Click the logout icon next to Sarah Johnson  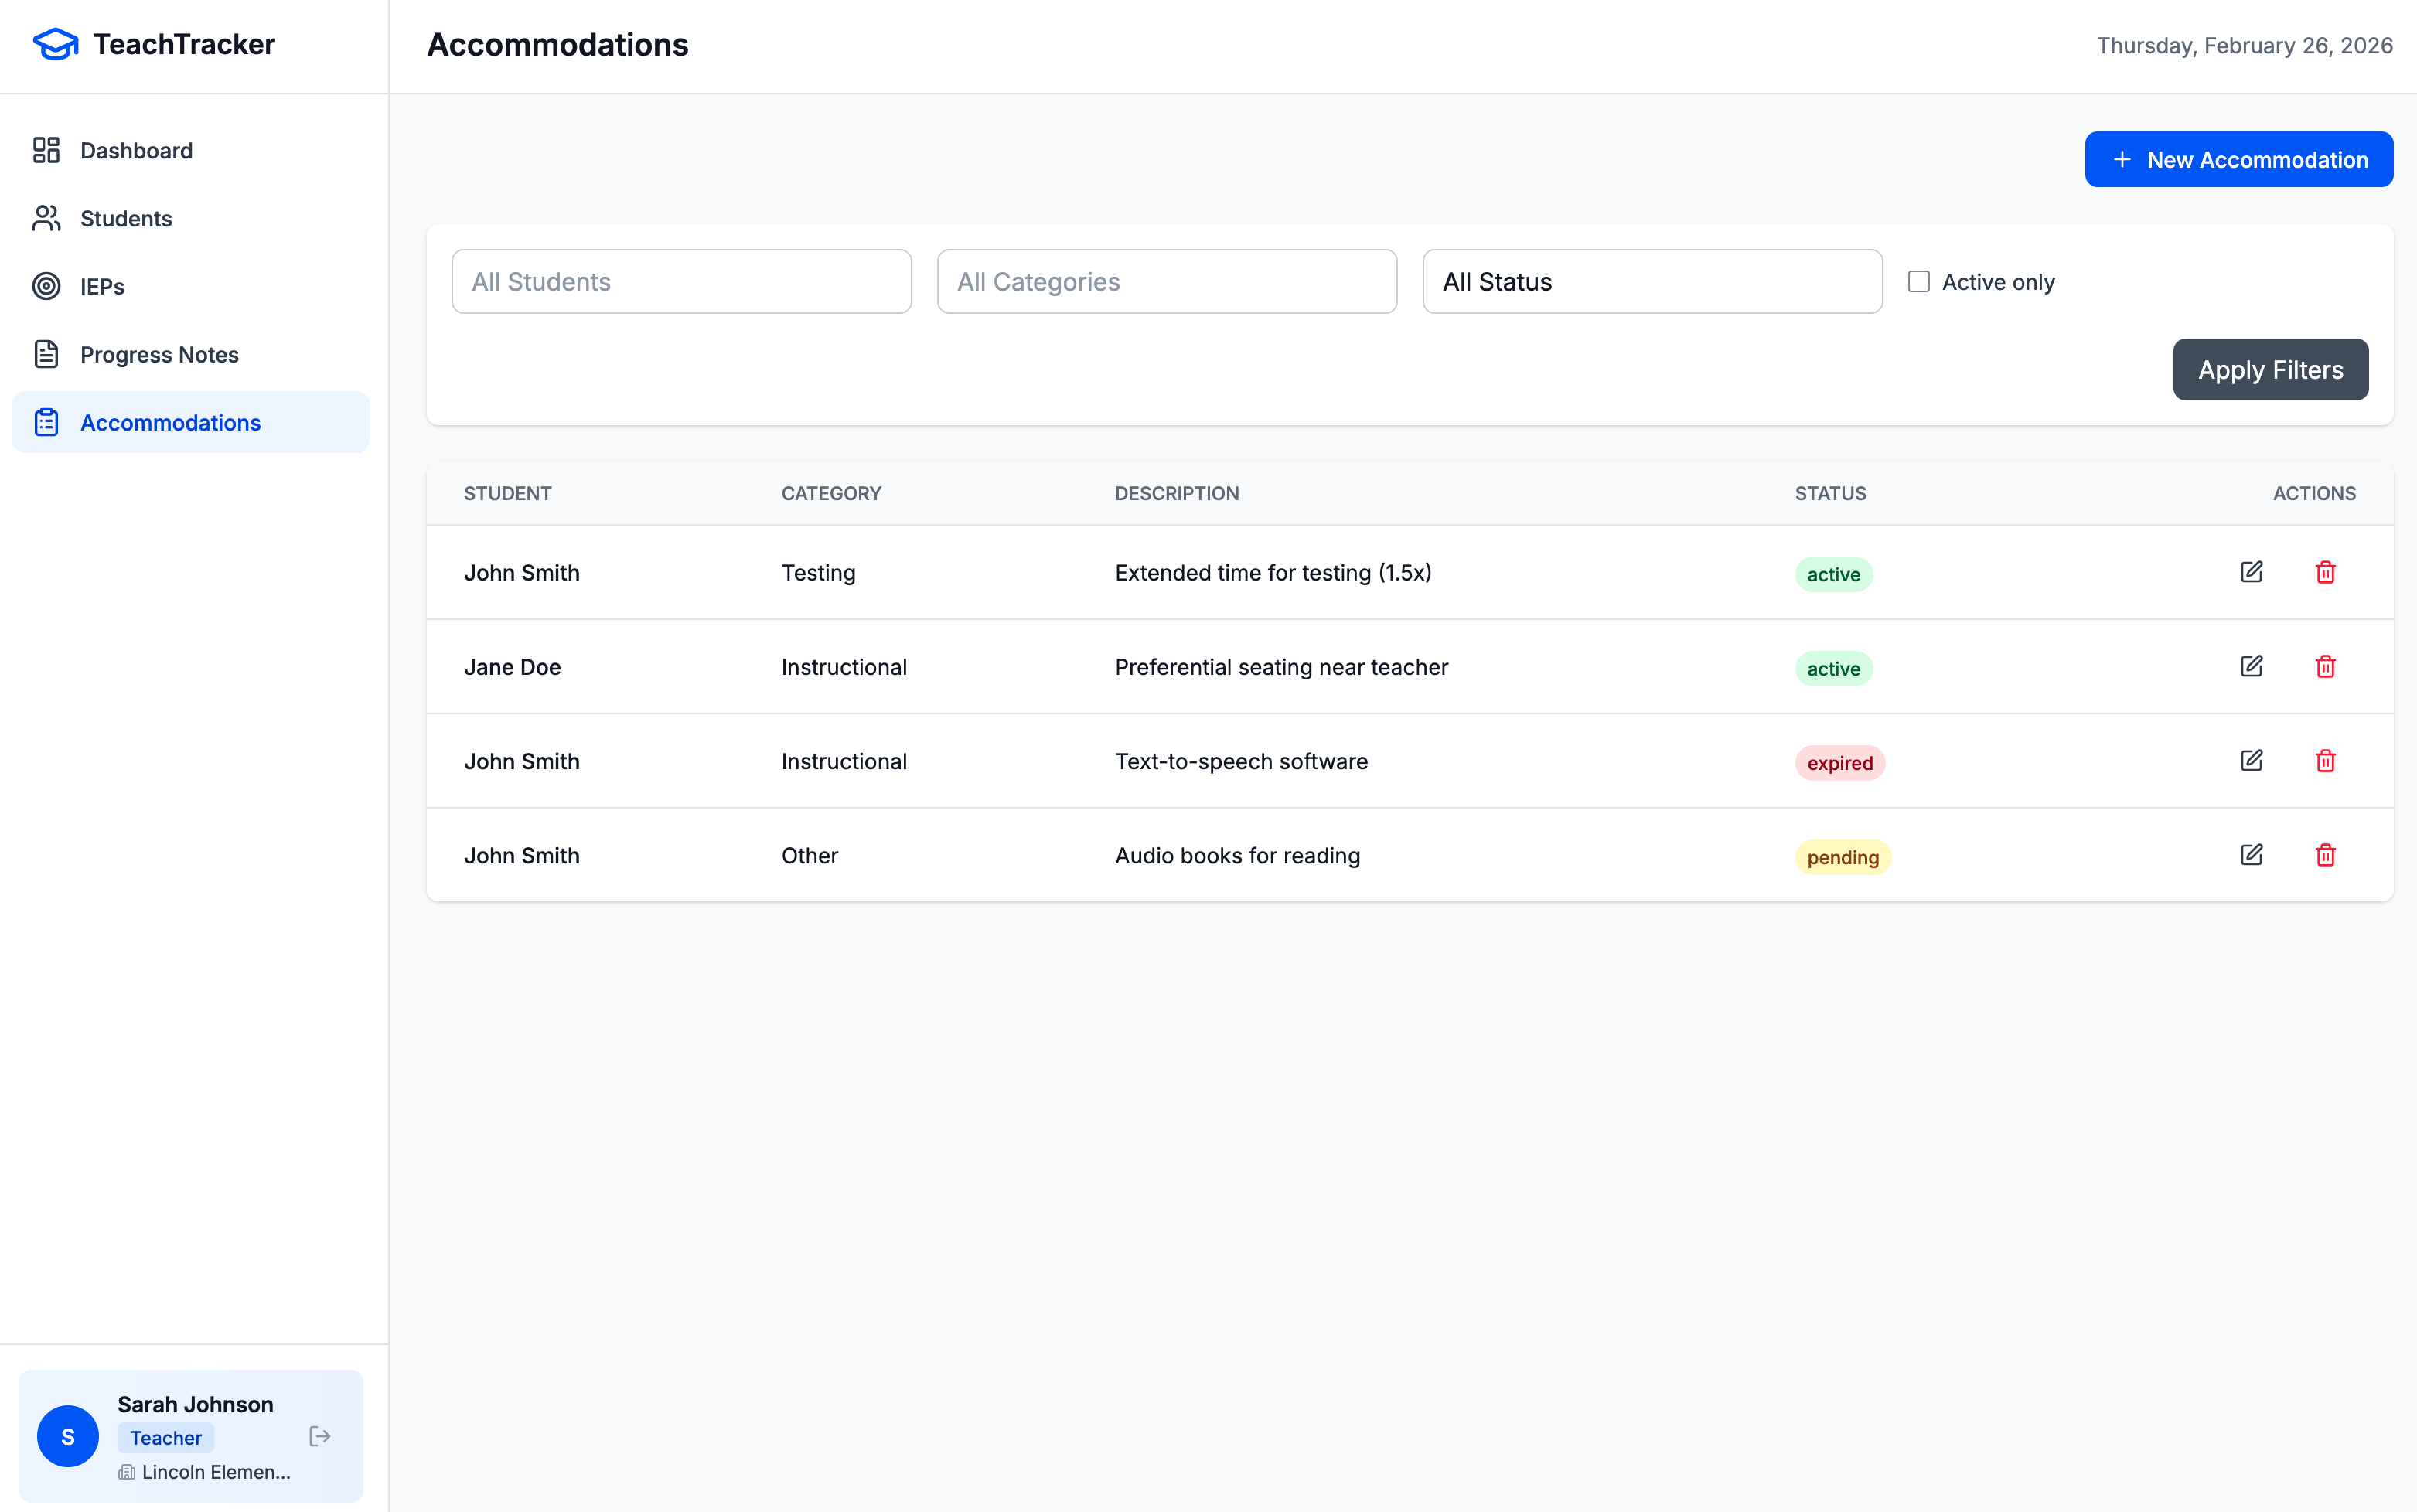point(320,1436)
